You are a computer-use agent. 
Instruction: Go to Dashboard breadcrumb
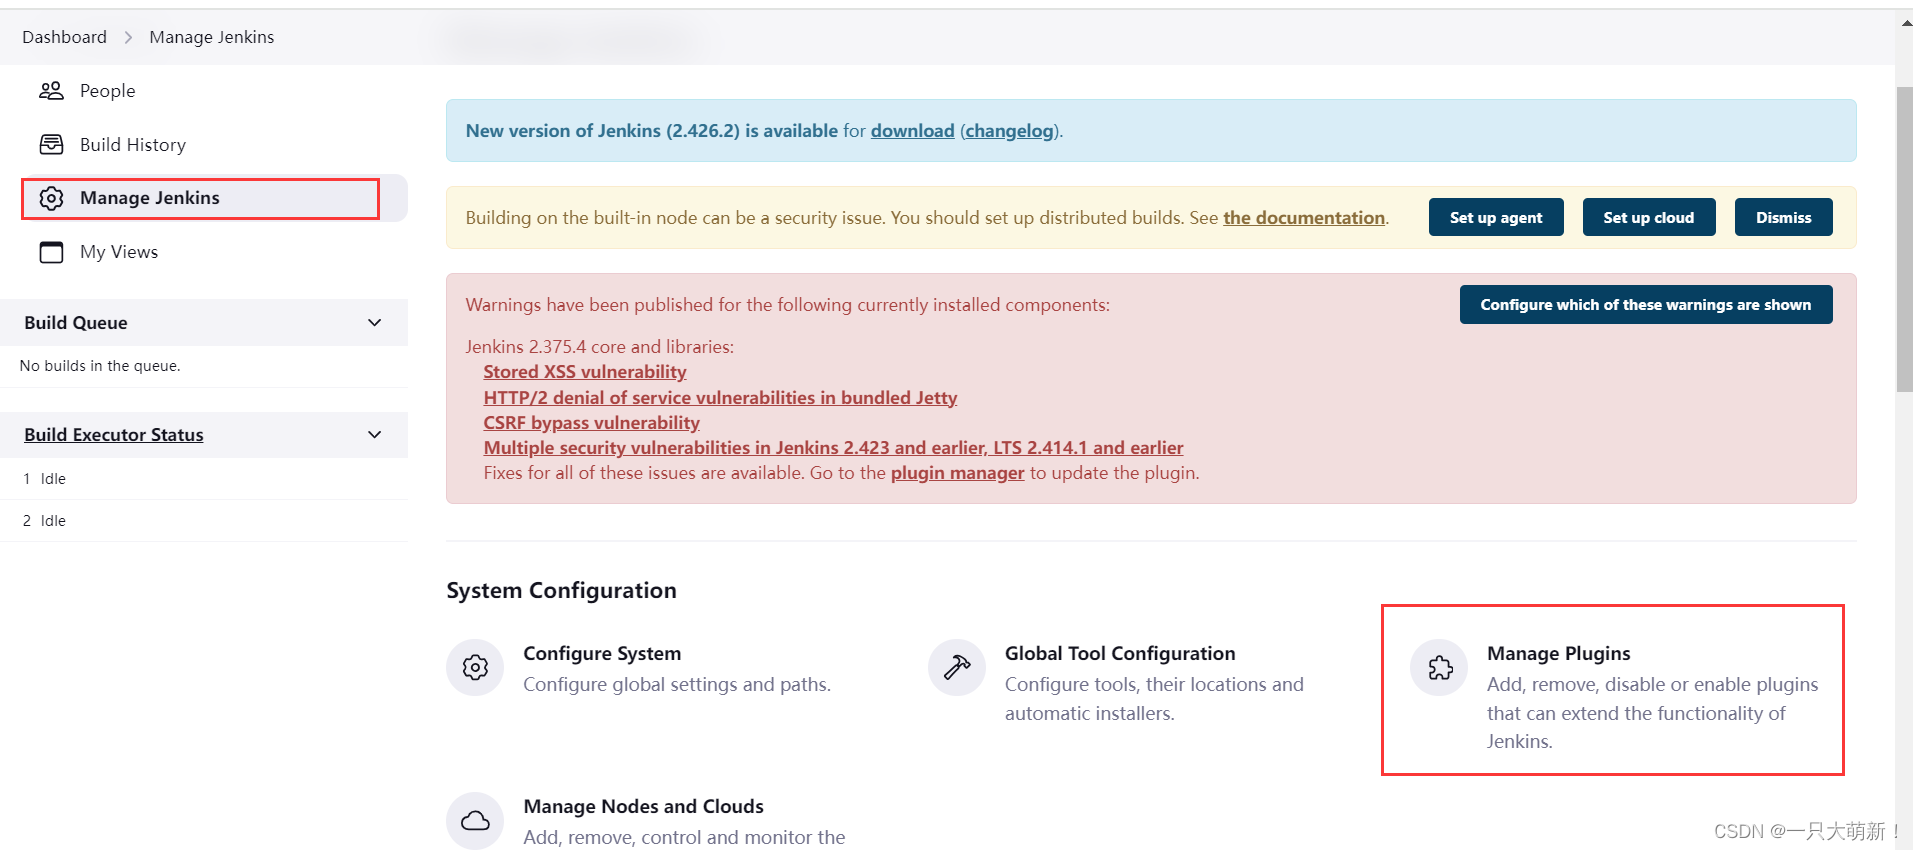pos(64,37)
